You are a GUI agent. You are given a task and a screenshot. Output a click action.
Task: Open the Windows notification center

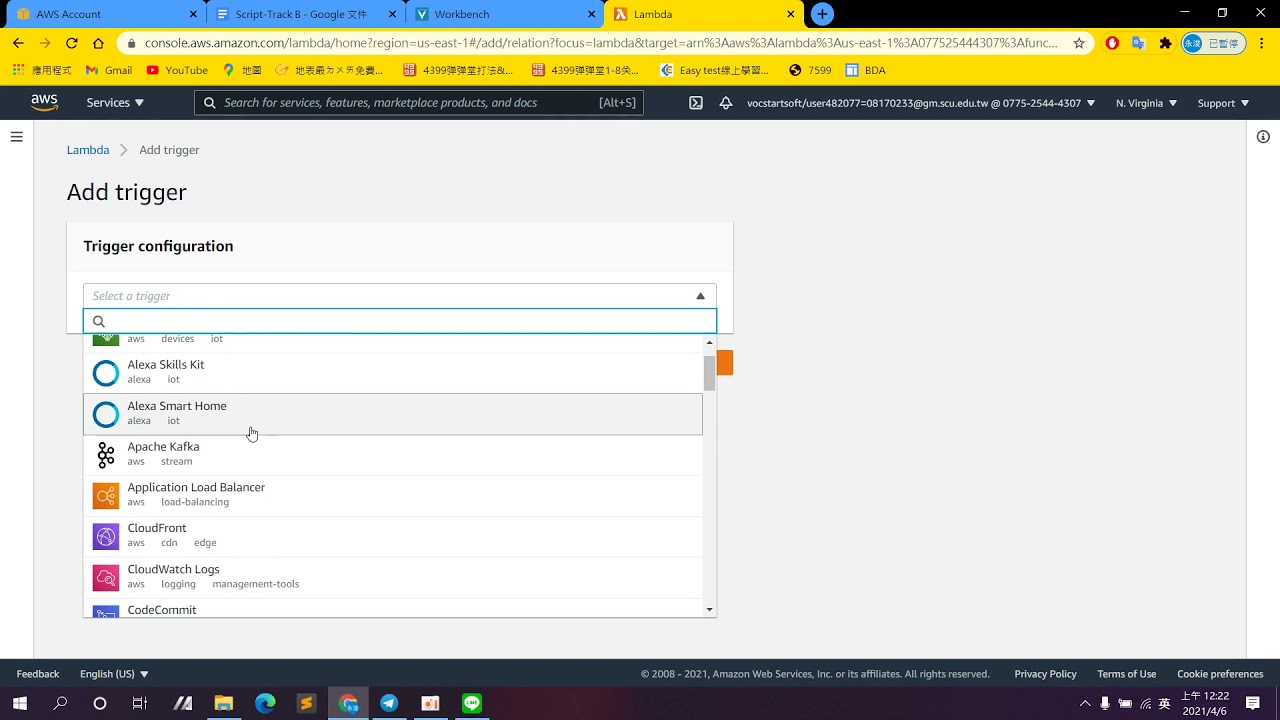[1253, 703]
